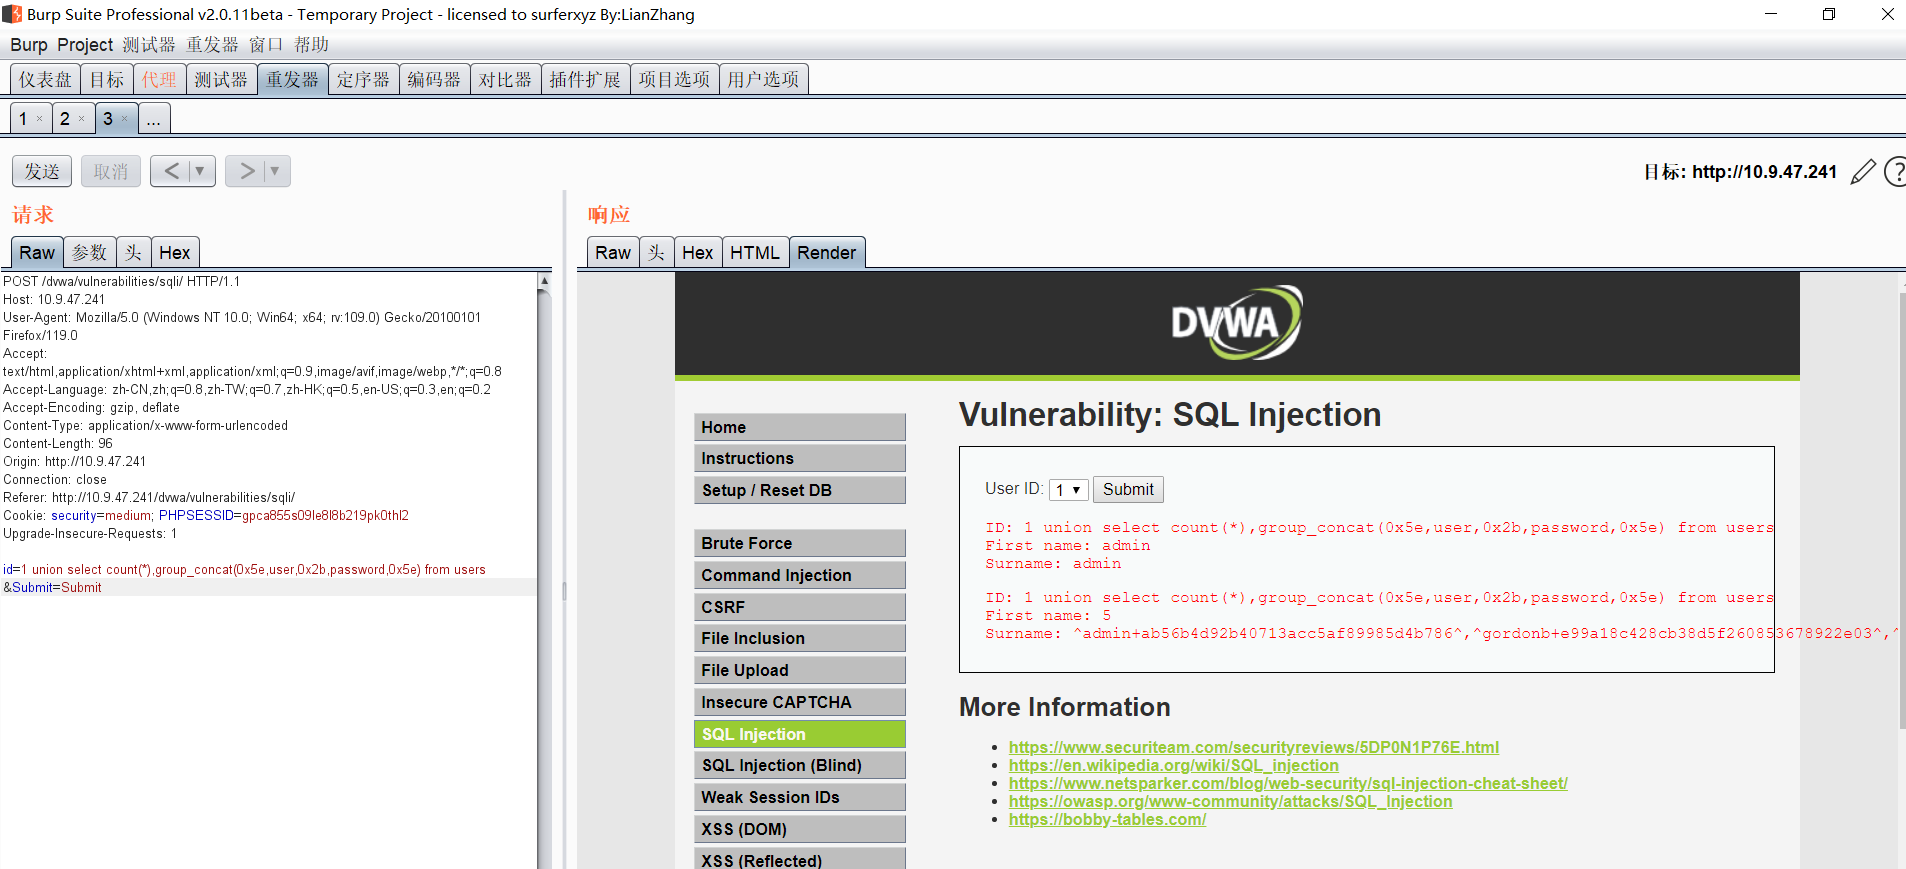Switch to the 编码器 decoder tab

[434, 79]
